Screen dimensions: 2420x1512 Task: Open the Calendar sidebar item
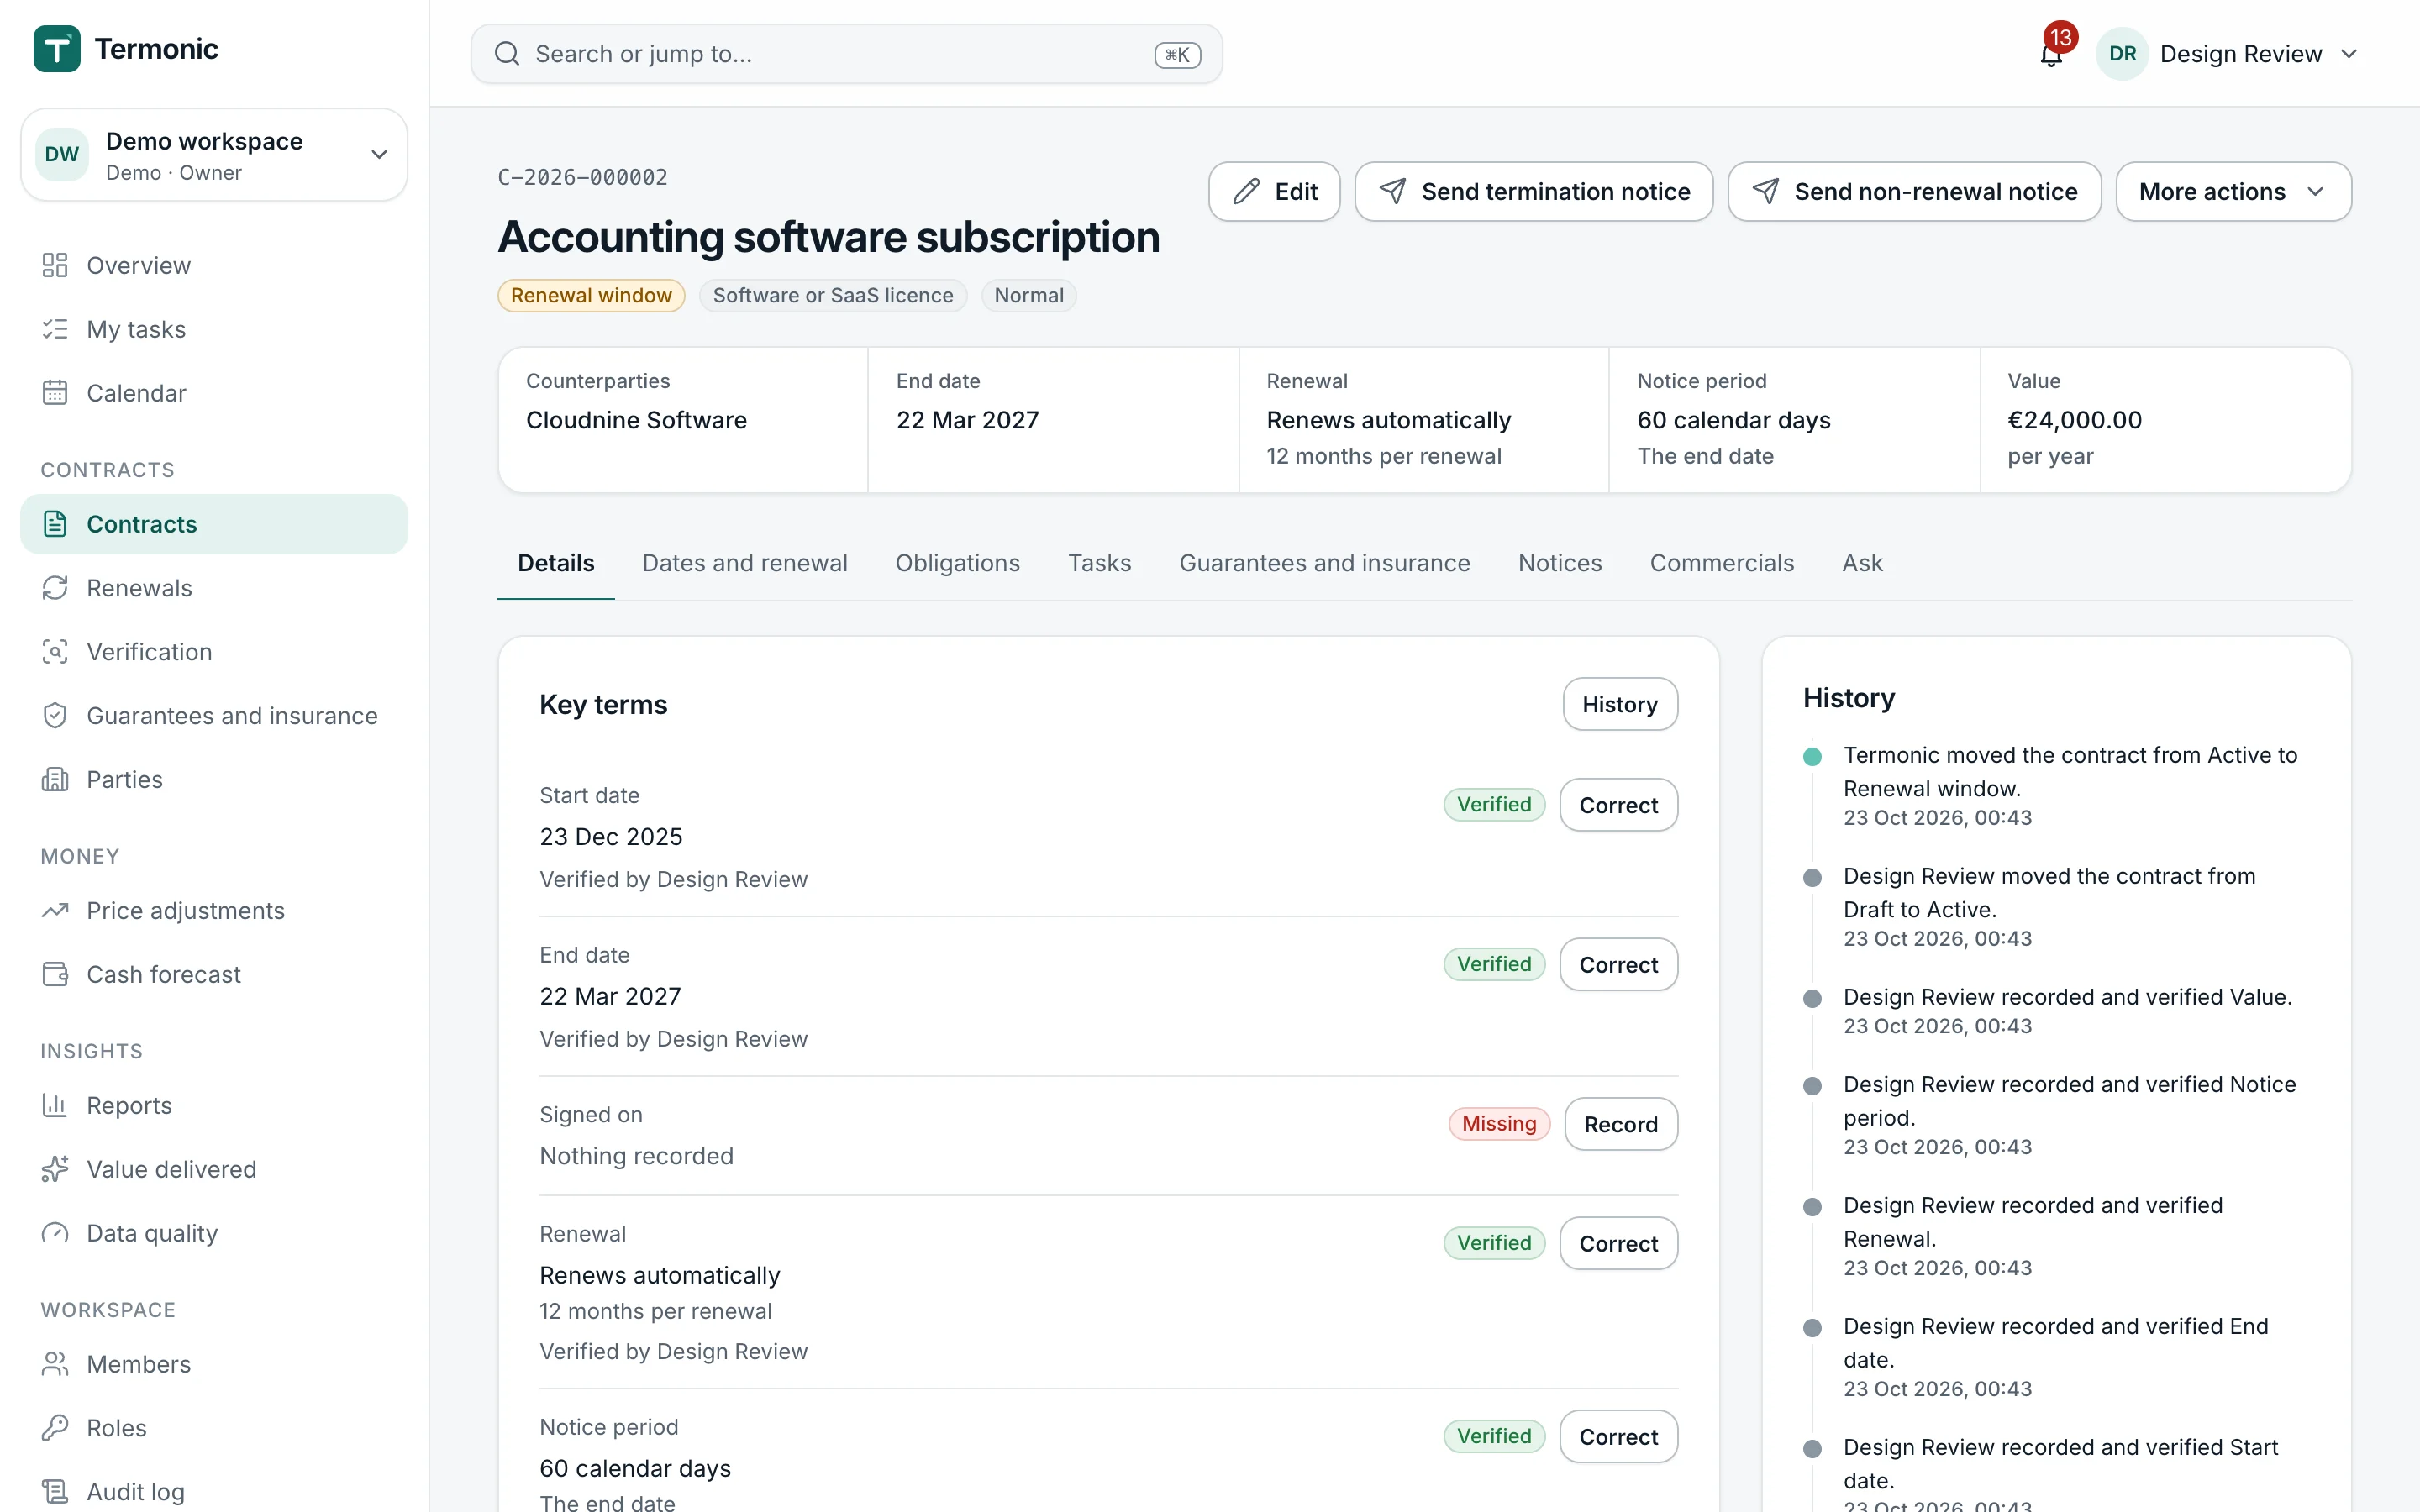[x=214, y=393]
